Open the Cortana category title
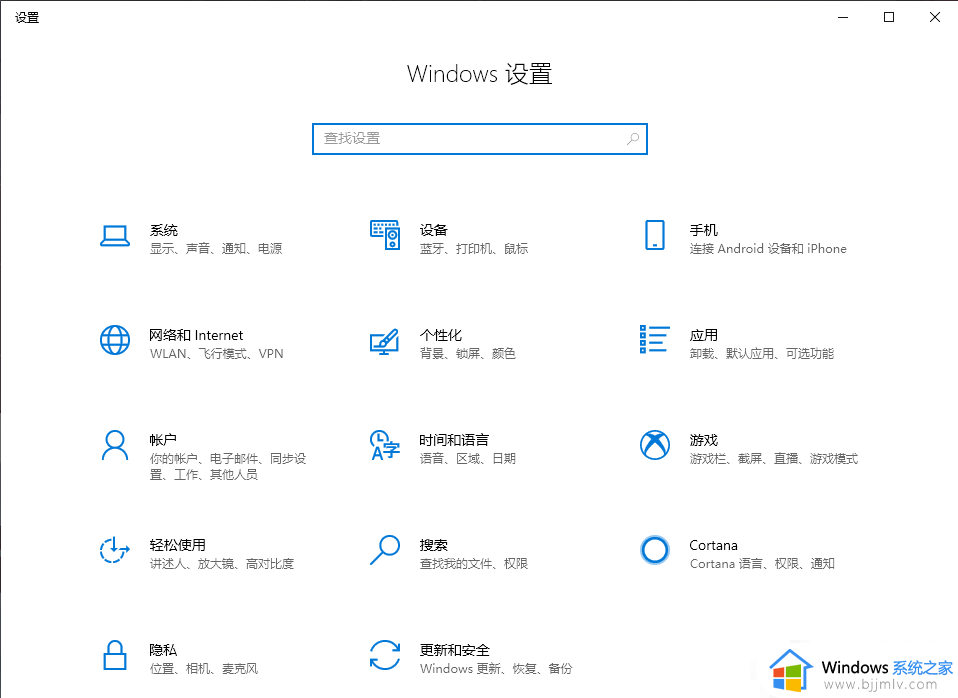Screen dimensions: 958x698 [714, 545]
